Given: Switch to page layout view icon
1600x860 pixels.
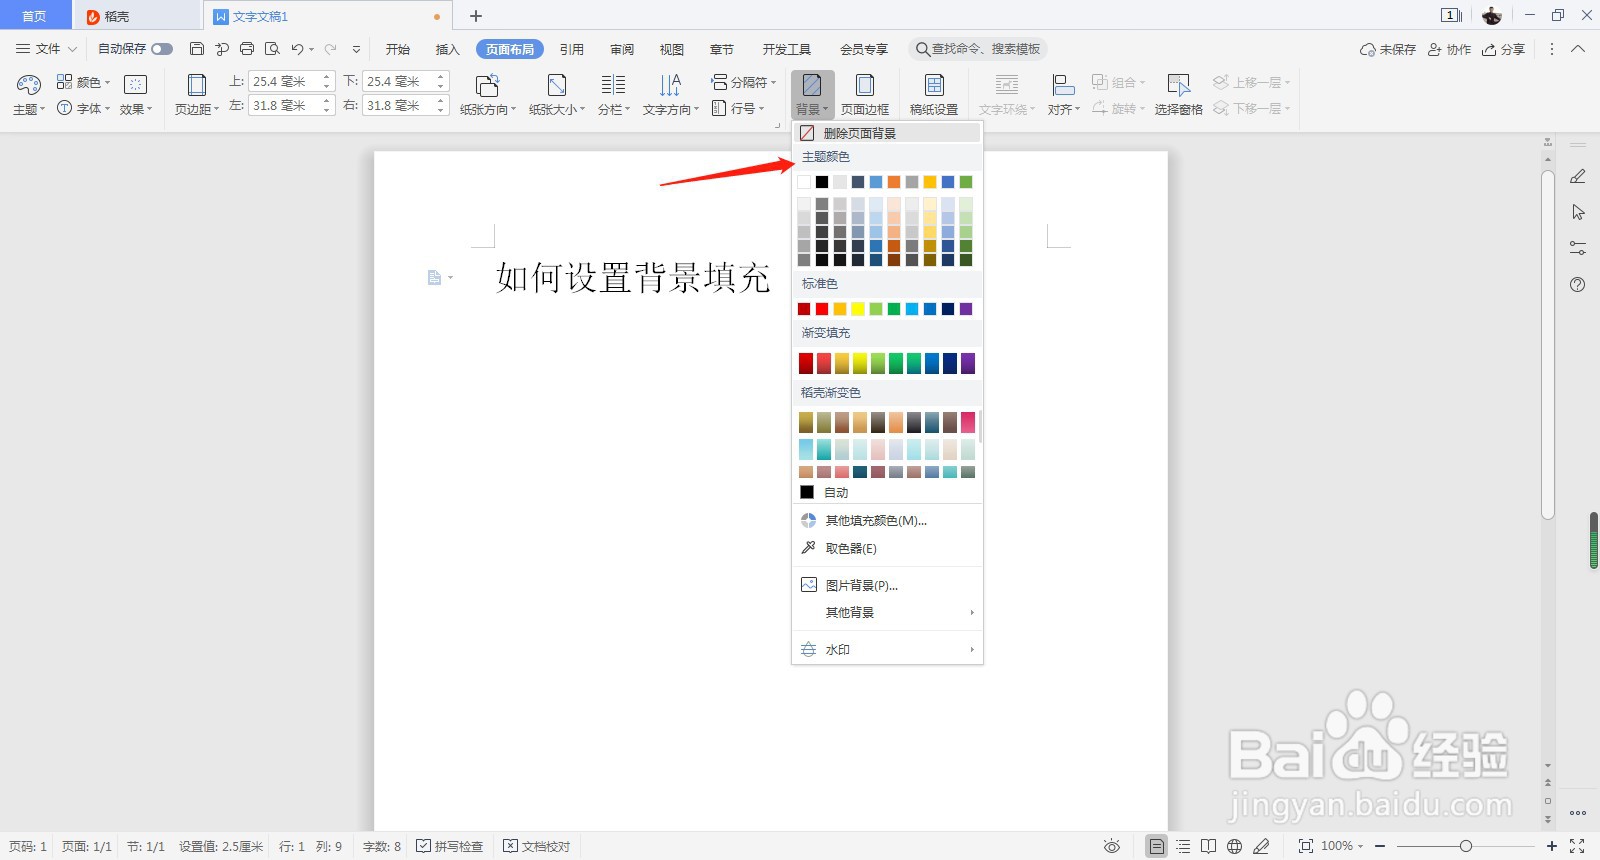Looking at the screenshot, I should (x=1156, y=846).
